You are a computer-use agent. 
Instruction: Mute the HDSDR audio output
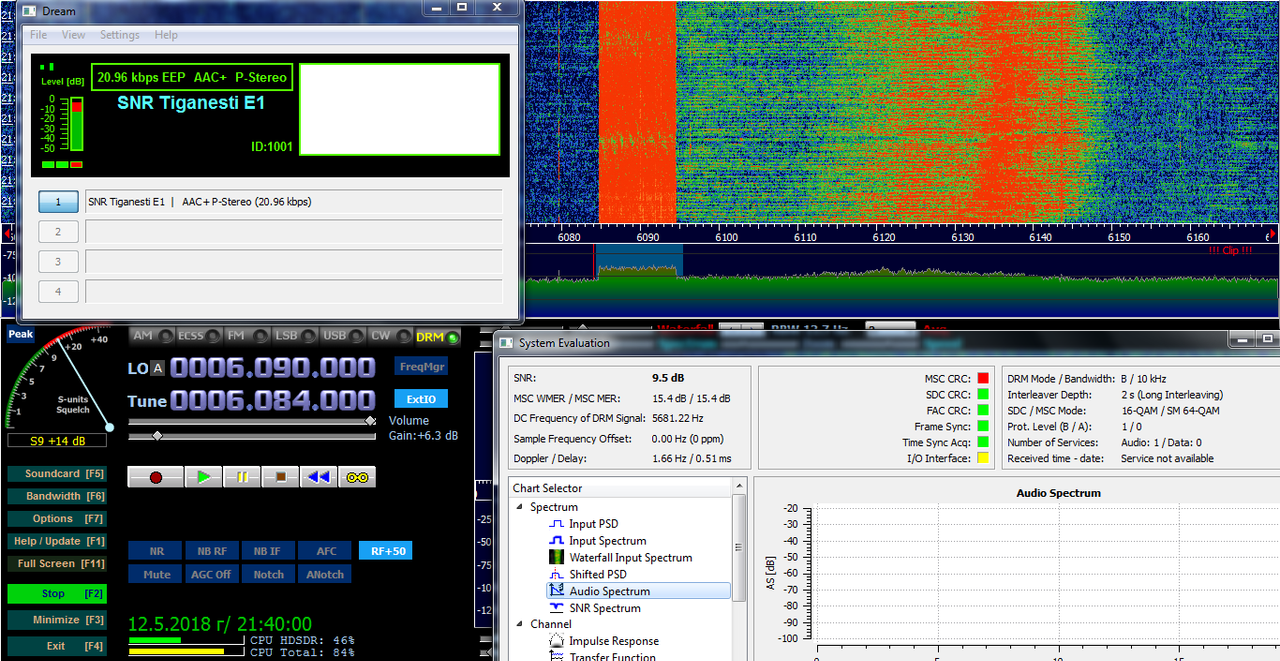[156, 575]
